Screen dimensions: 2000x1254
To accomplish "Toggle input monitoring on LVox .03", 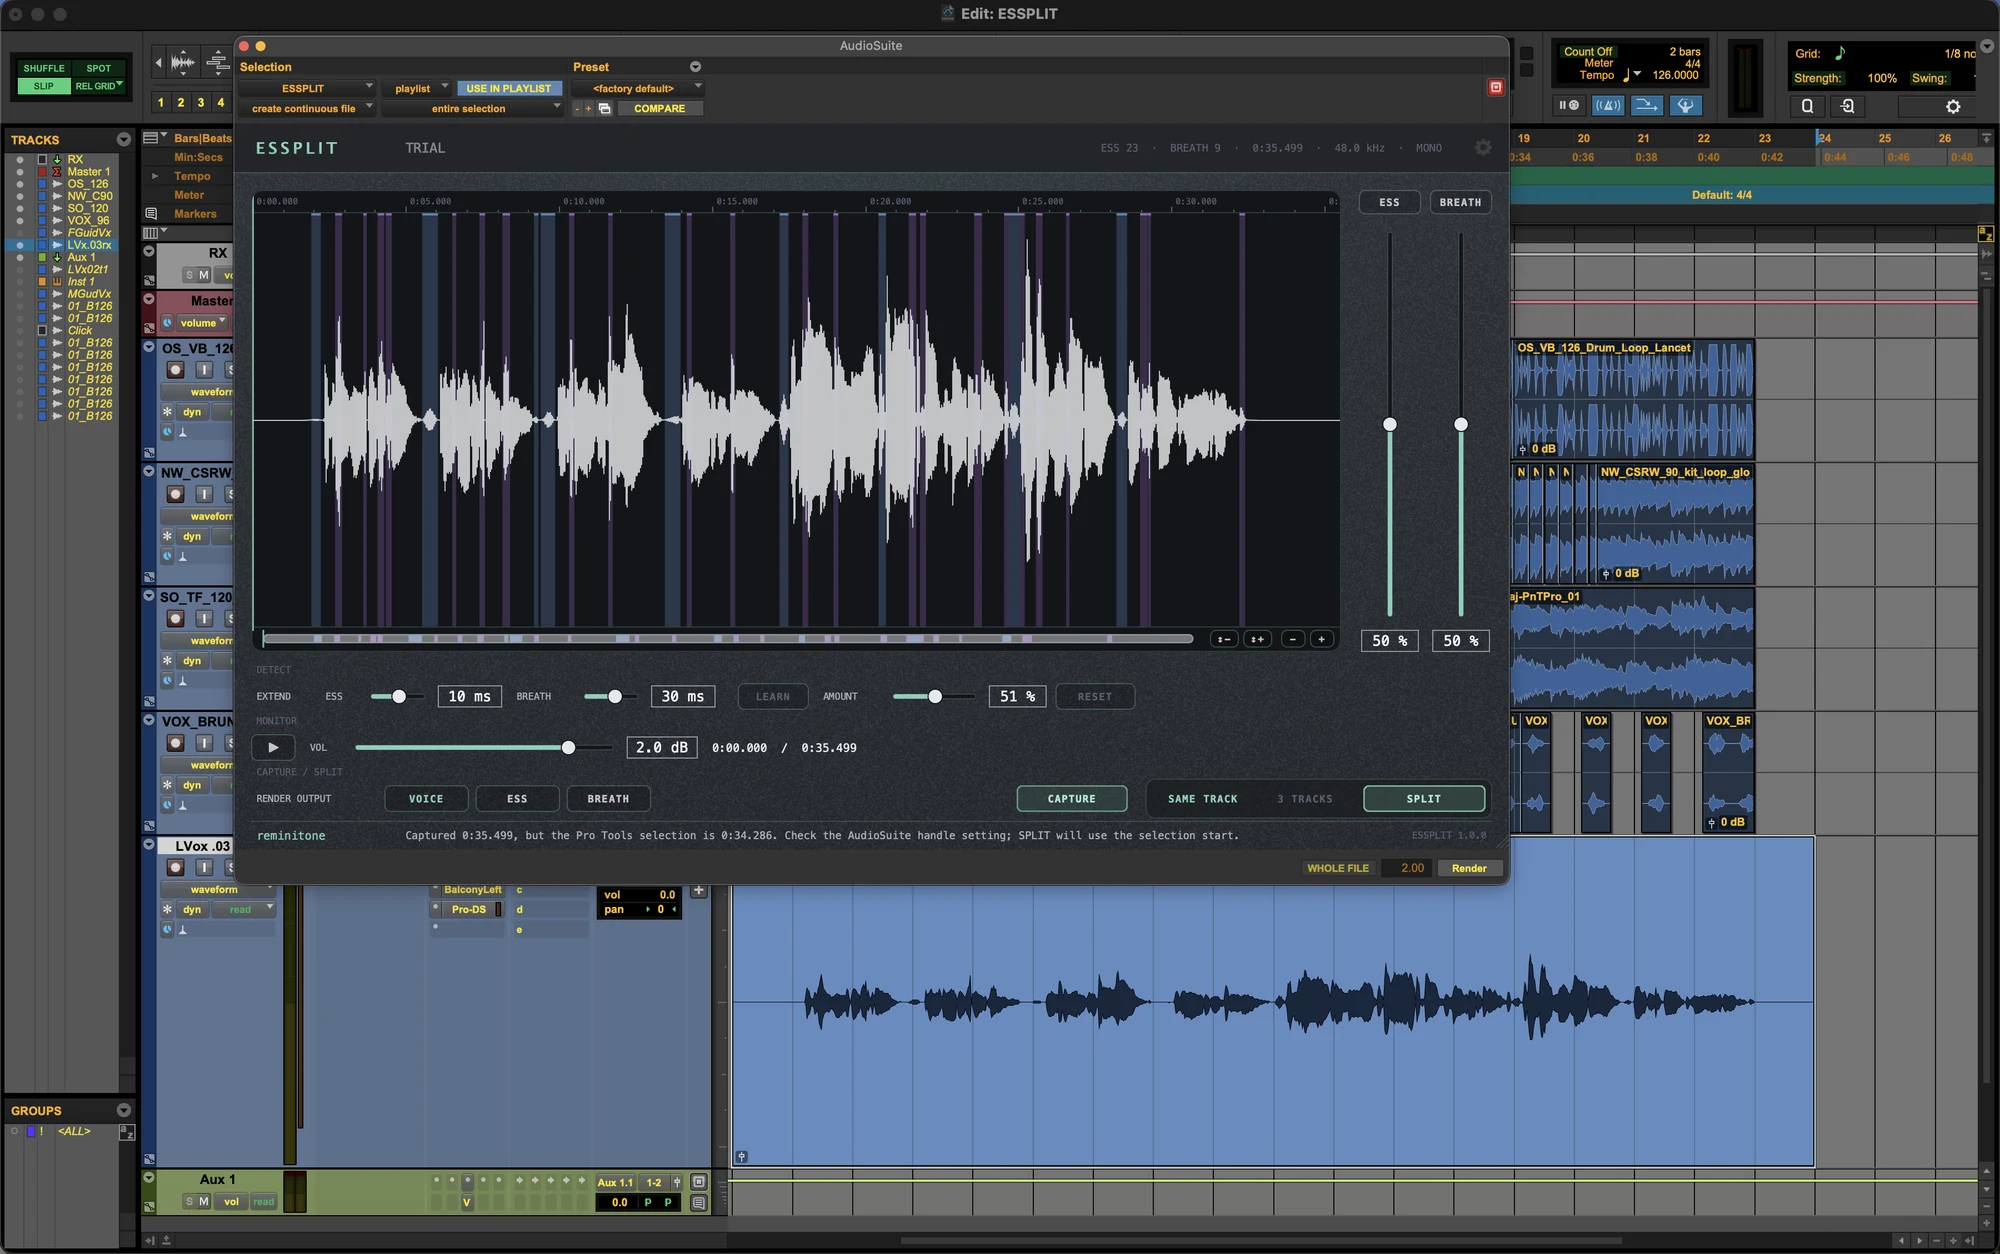I will (204, 868).
